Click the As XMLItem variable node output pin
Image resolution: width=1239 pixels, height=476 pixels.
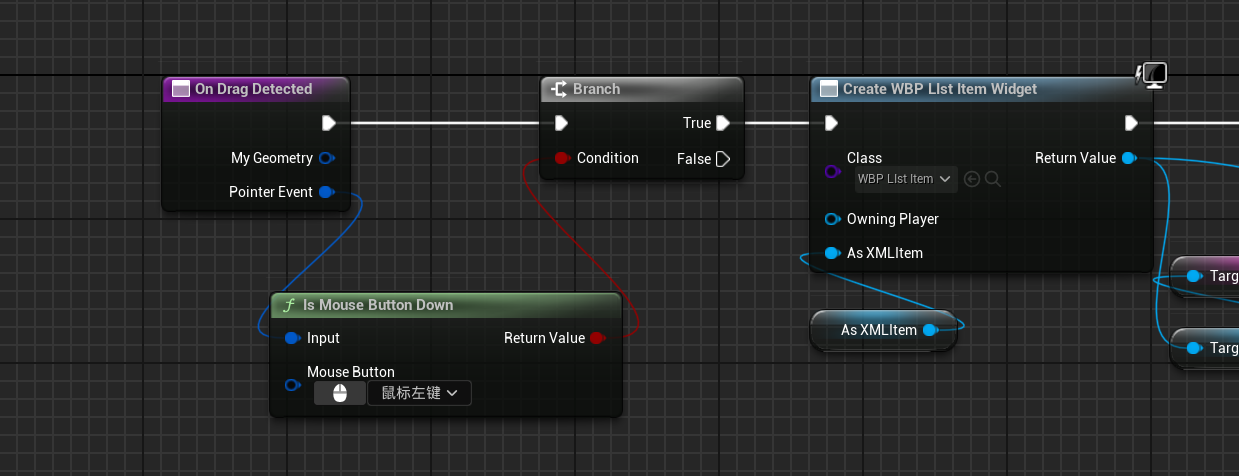click(x=930, y=330)
